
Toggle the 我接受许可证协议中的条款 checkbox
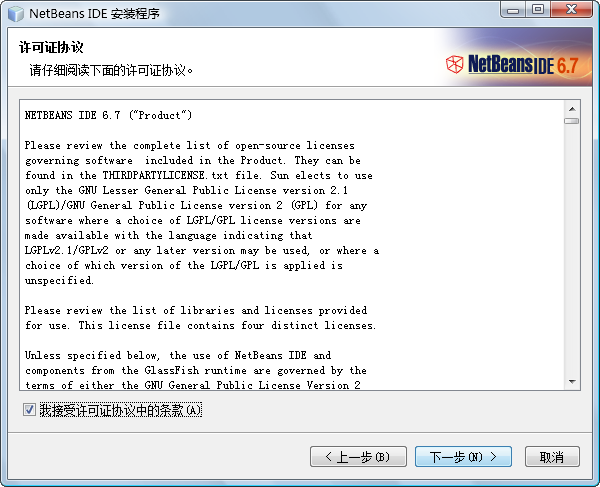pos(29,410)
